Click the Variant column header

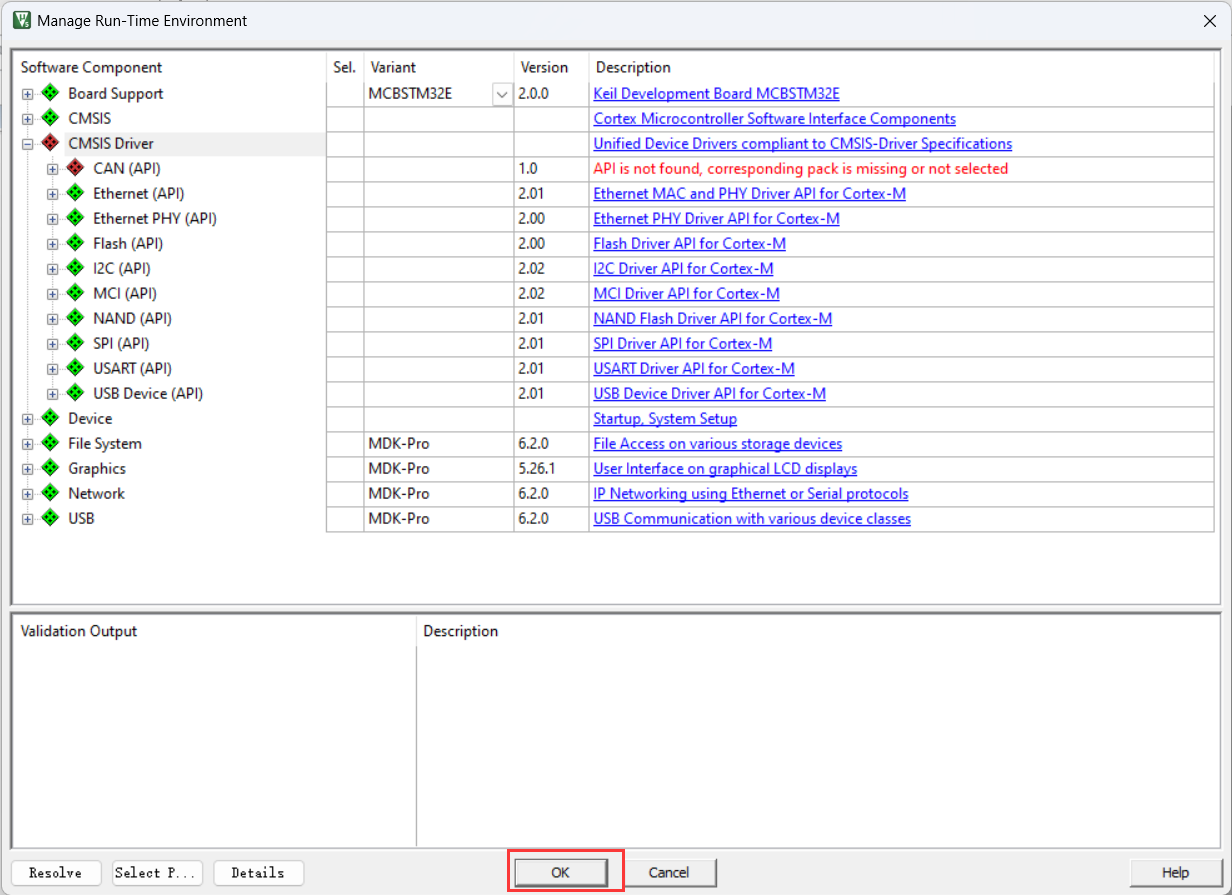393,67
